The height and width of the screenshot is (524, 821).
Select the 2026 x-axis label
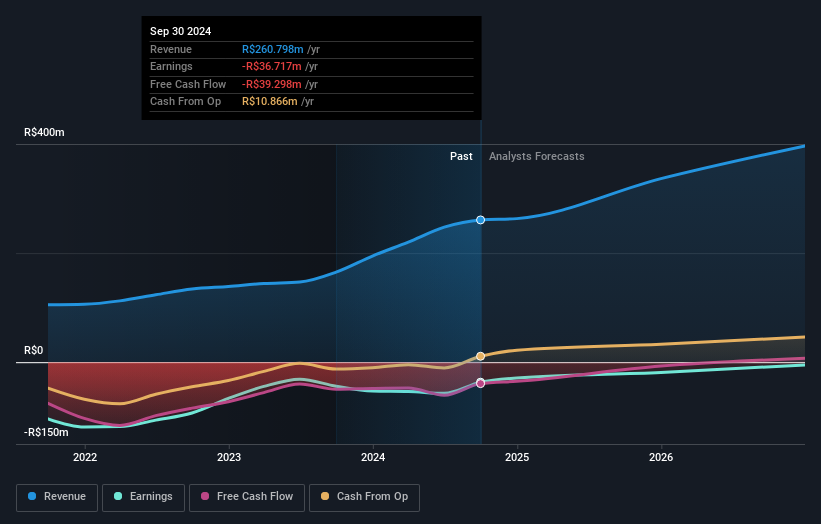click(661, 457)
